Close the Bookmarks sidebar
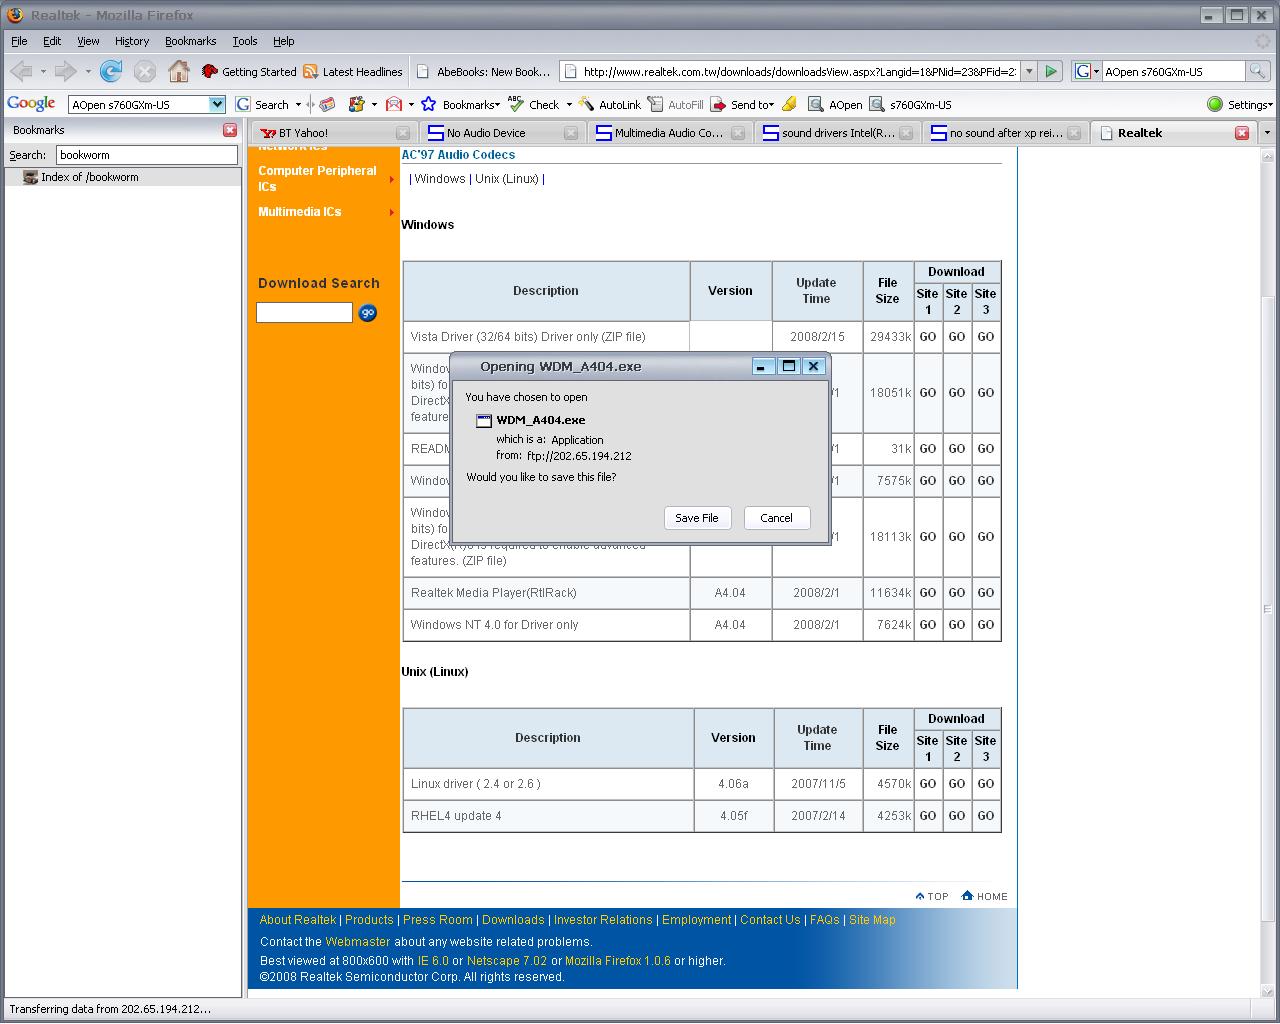The width and height of the screenshot is (1280, 1024). pos(230,130)
